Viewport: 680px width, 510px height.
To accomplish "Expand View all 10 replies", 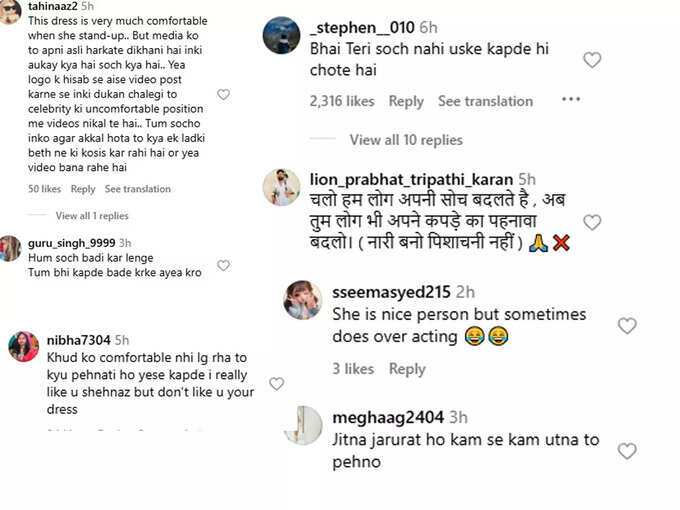I will pos(406,140).
